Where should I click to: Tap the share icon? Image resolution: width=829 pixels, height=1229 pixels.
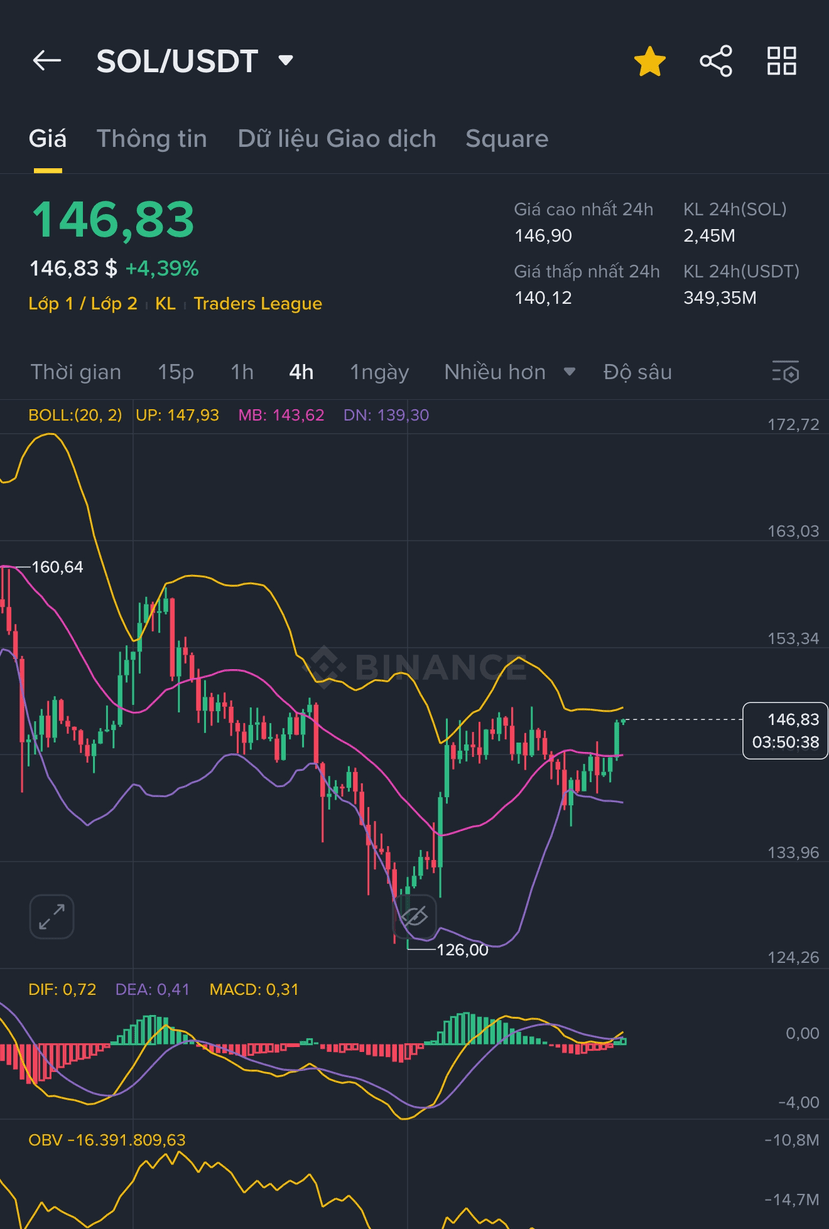[716, 61]
